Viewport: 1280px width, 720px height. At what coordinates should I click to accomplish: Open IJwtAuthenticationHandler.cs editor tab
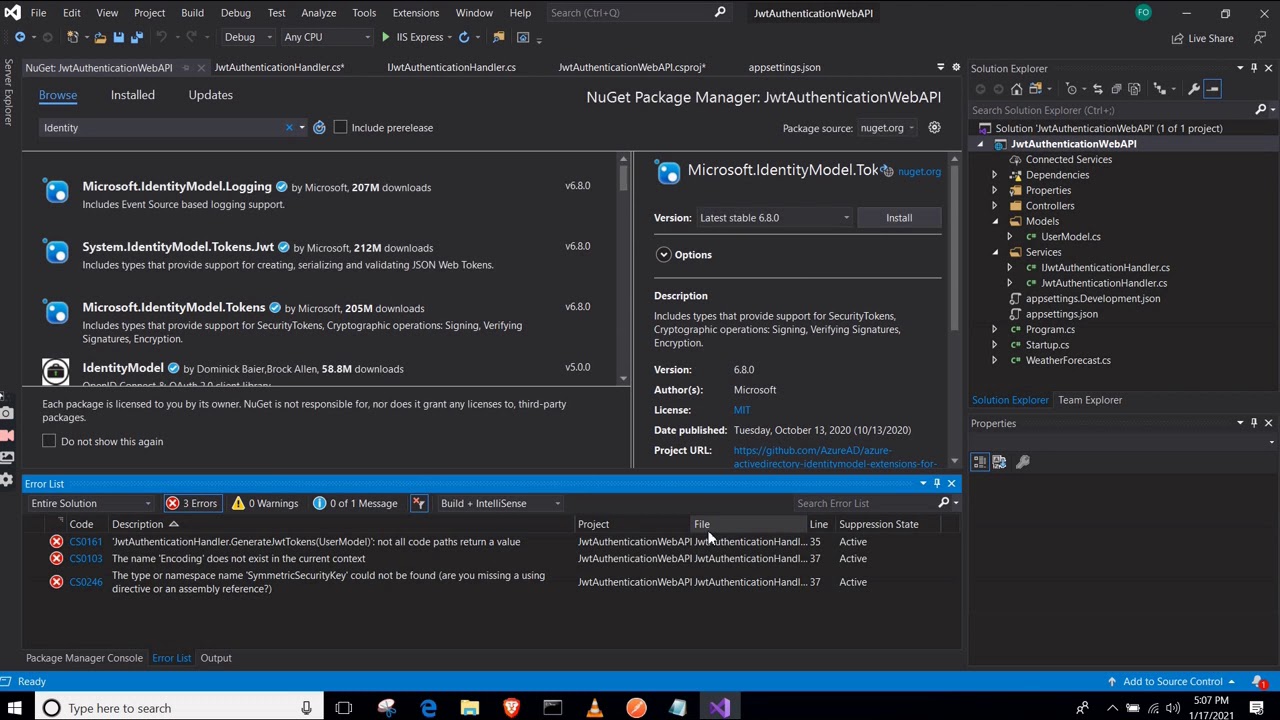[451, 67]
